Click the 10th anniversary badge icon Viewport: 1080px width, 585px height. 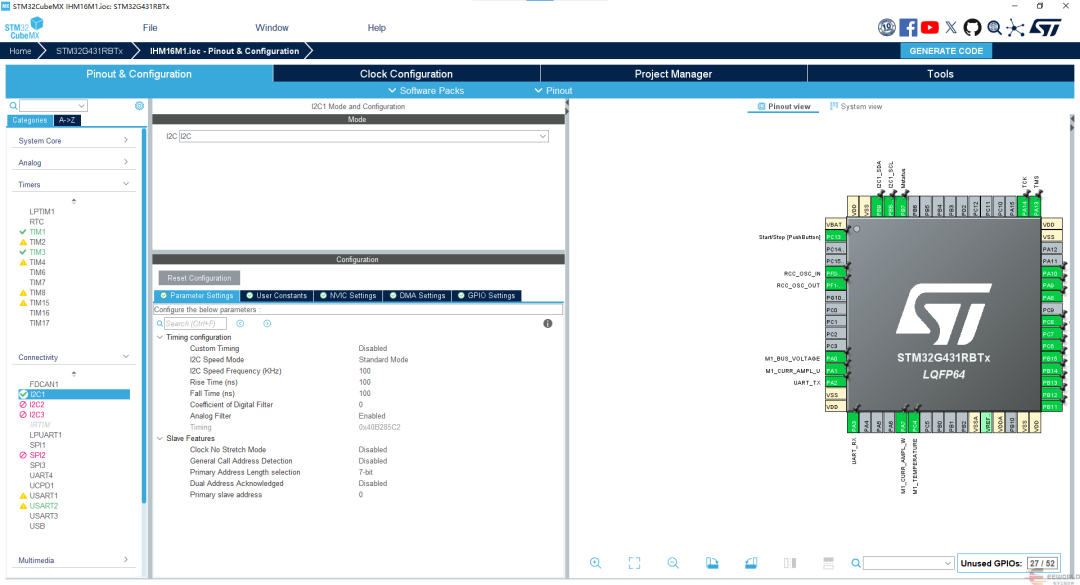tap(886, 28)
